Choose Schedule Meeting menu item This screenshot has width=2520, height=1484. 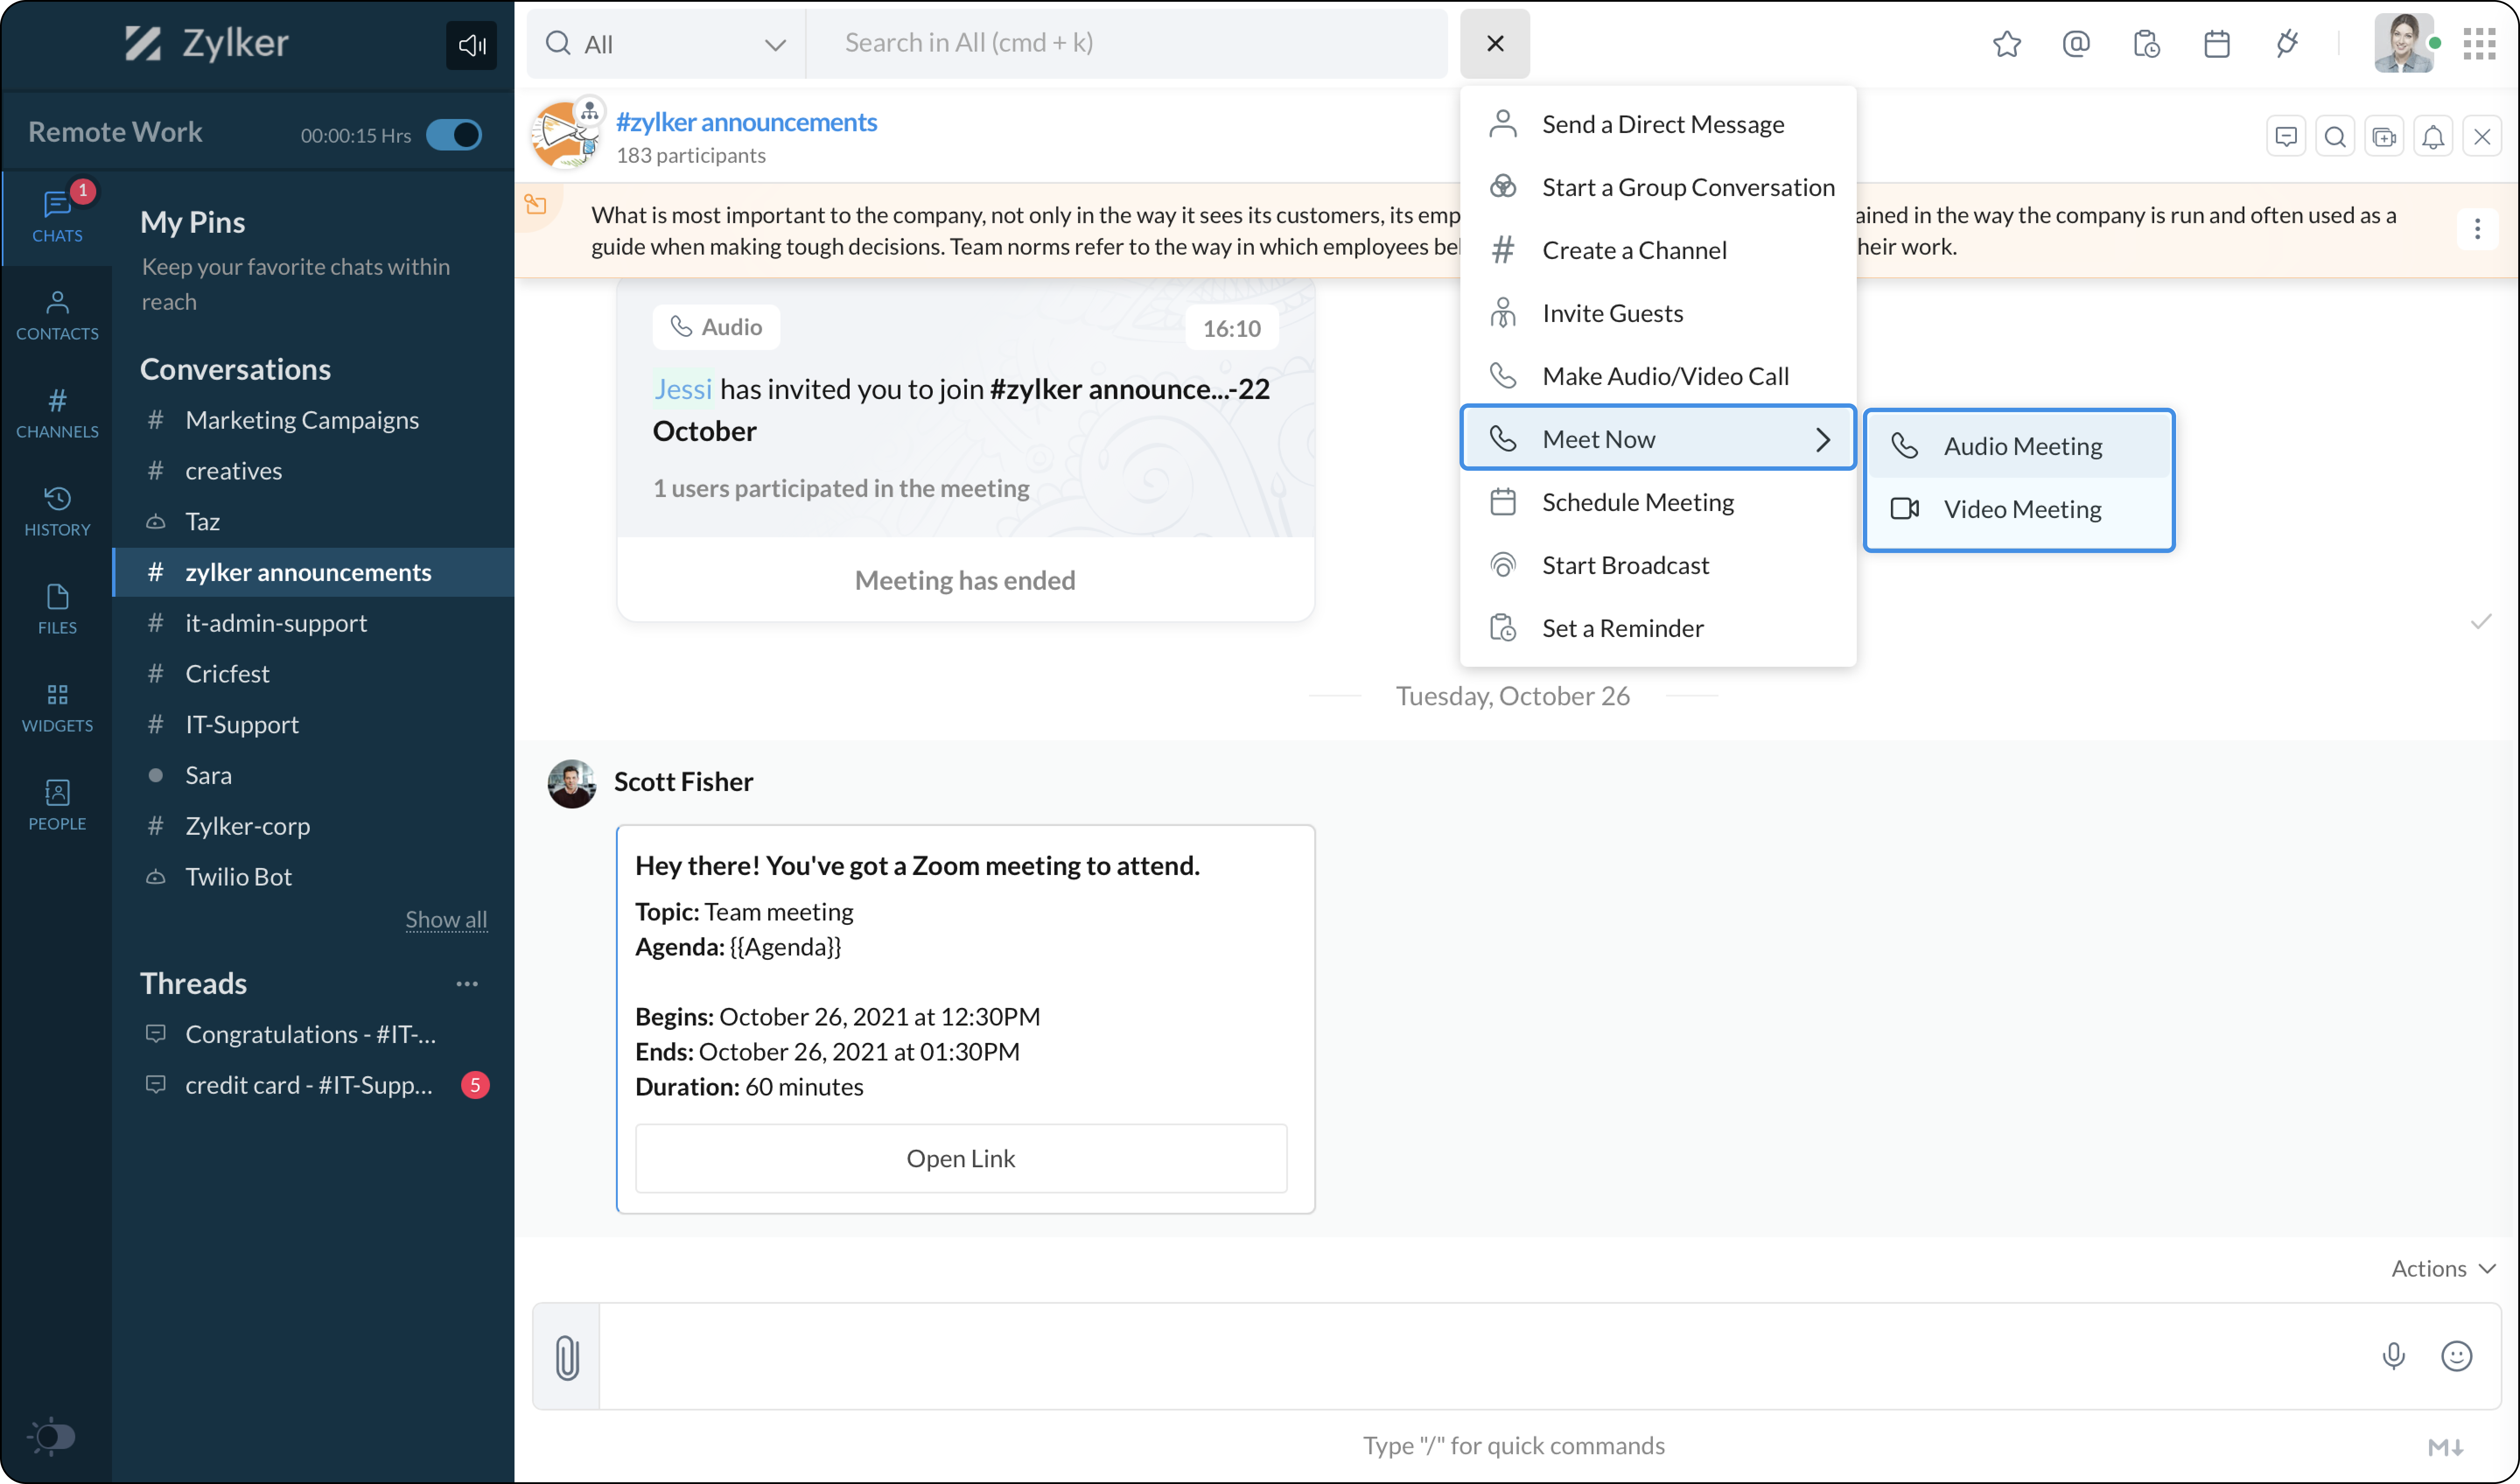pos(1637,502)
